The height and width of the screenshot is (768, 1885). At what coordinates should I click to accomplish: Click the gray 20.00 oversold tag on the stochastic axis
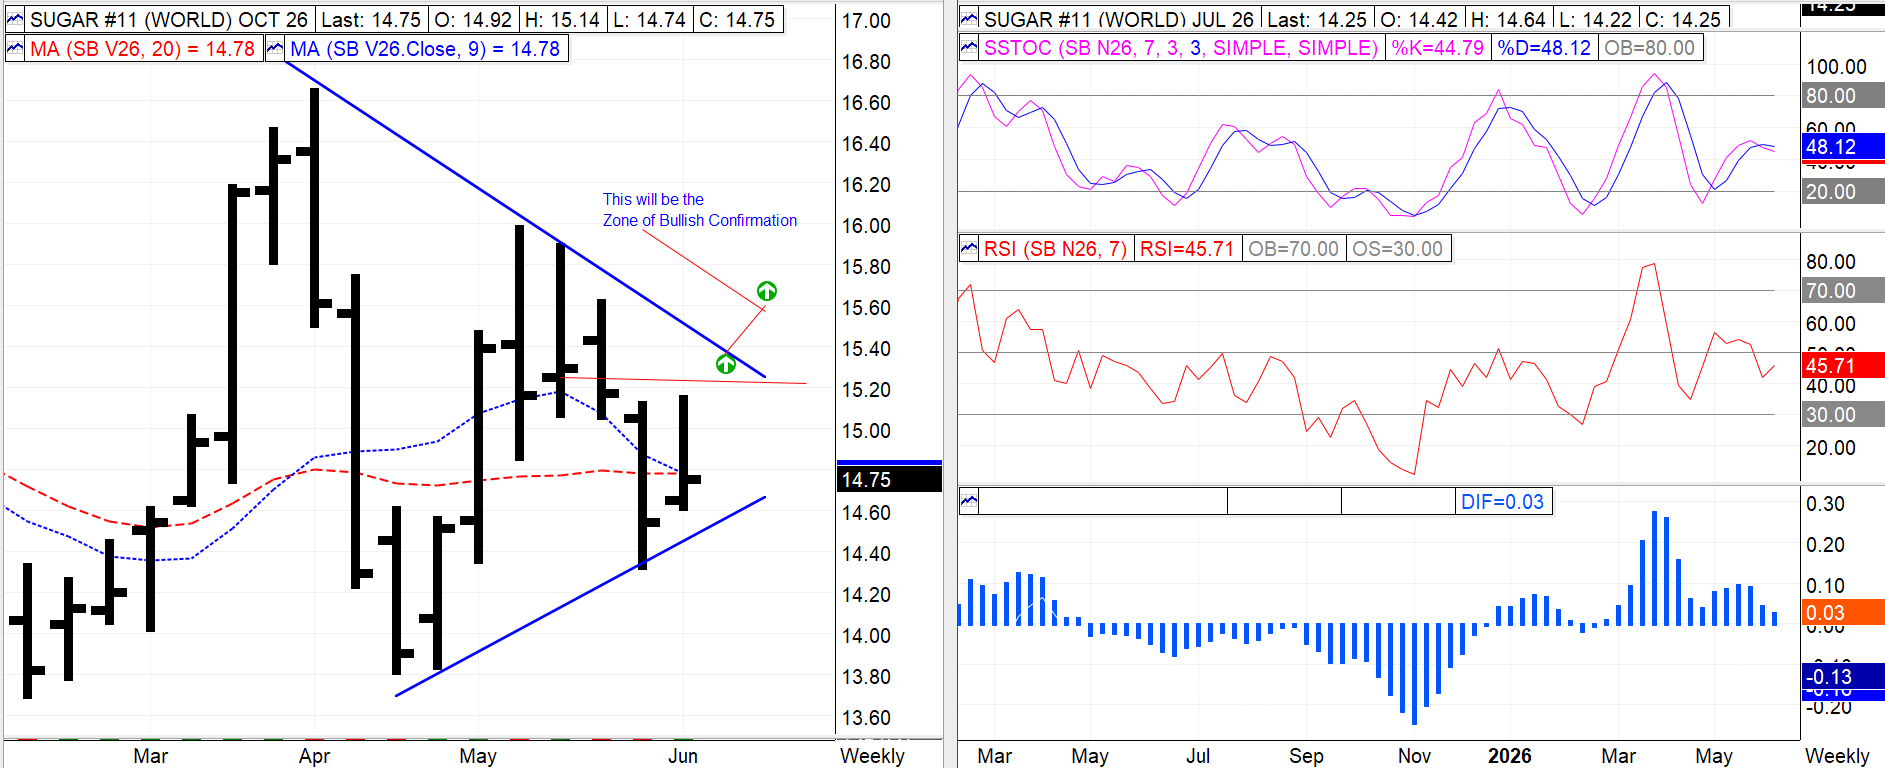click(1844, 192)
